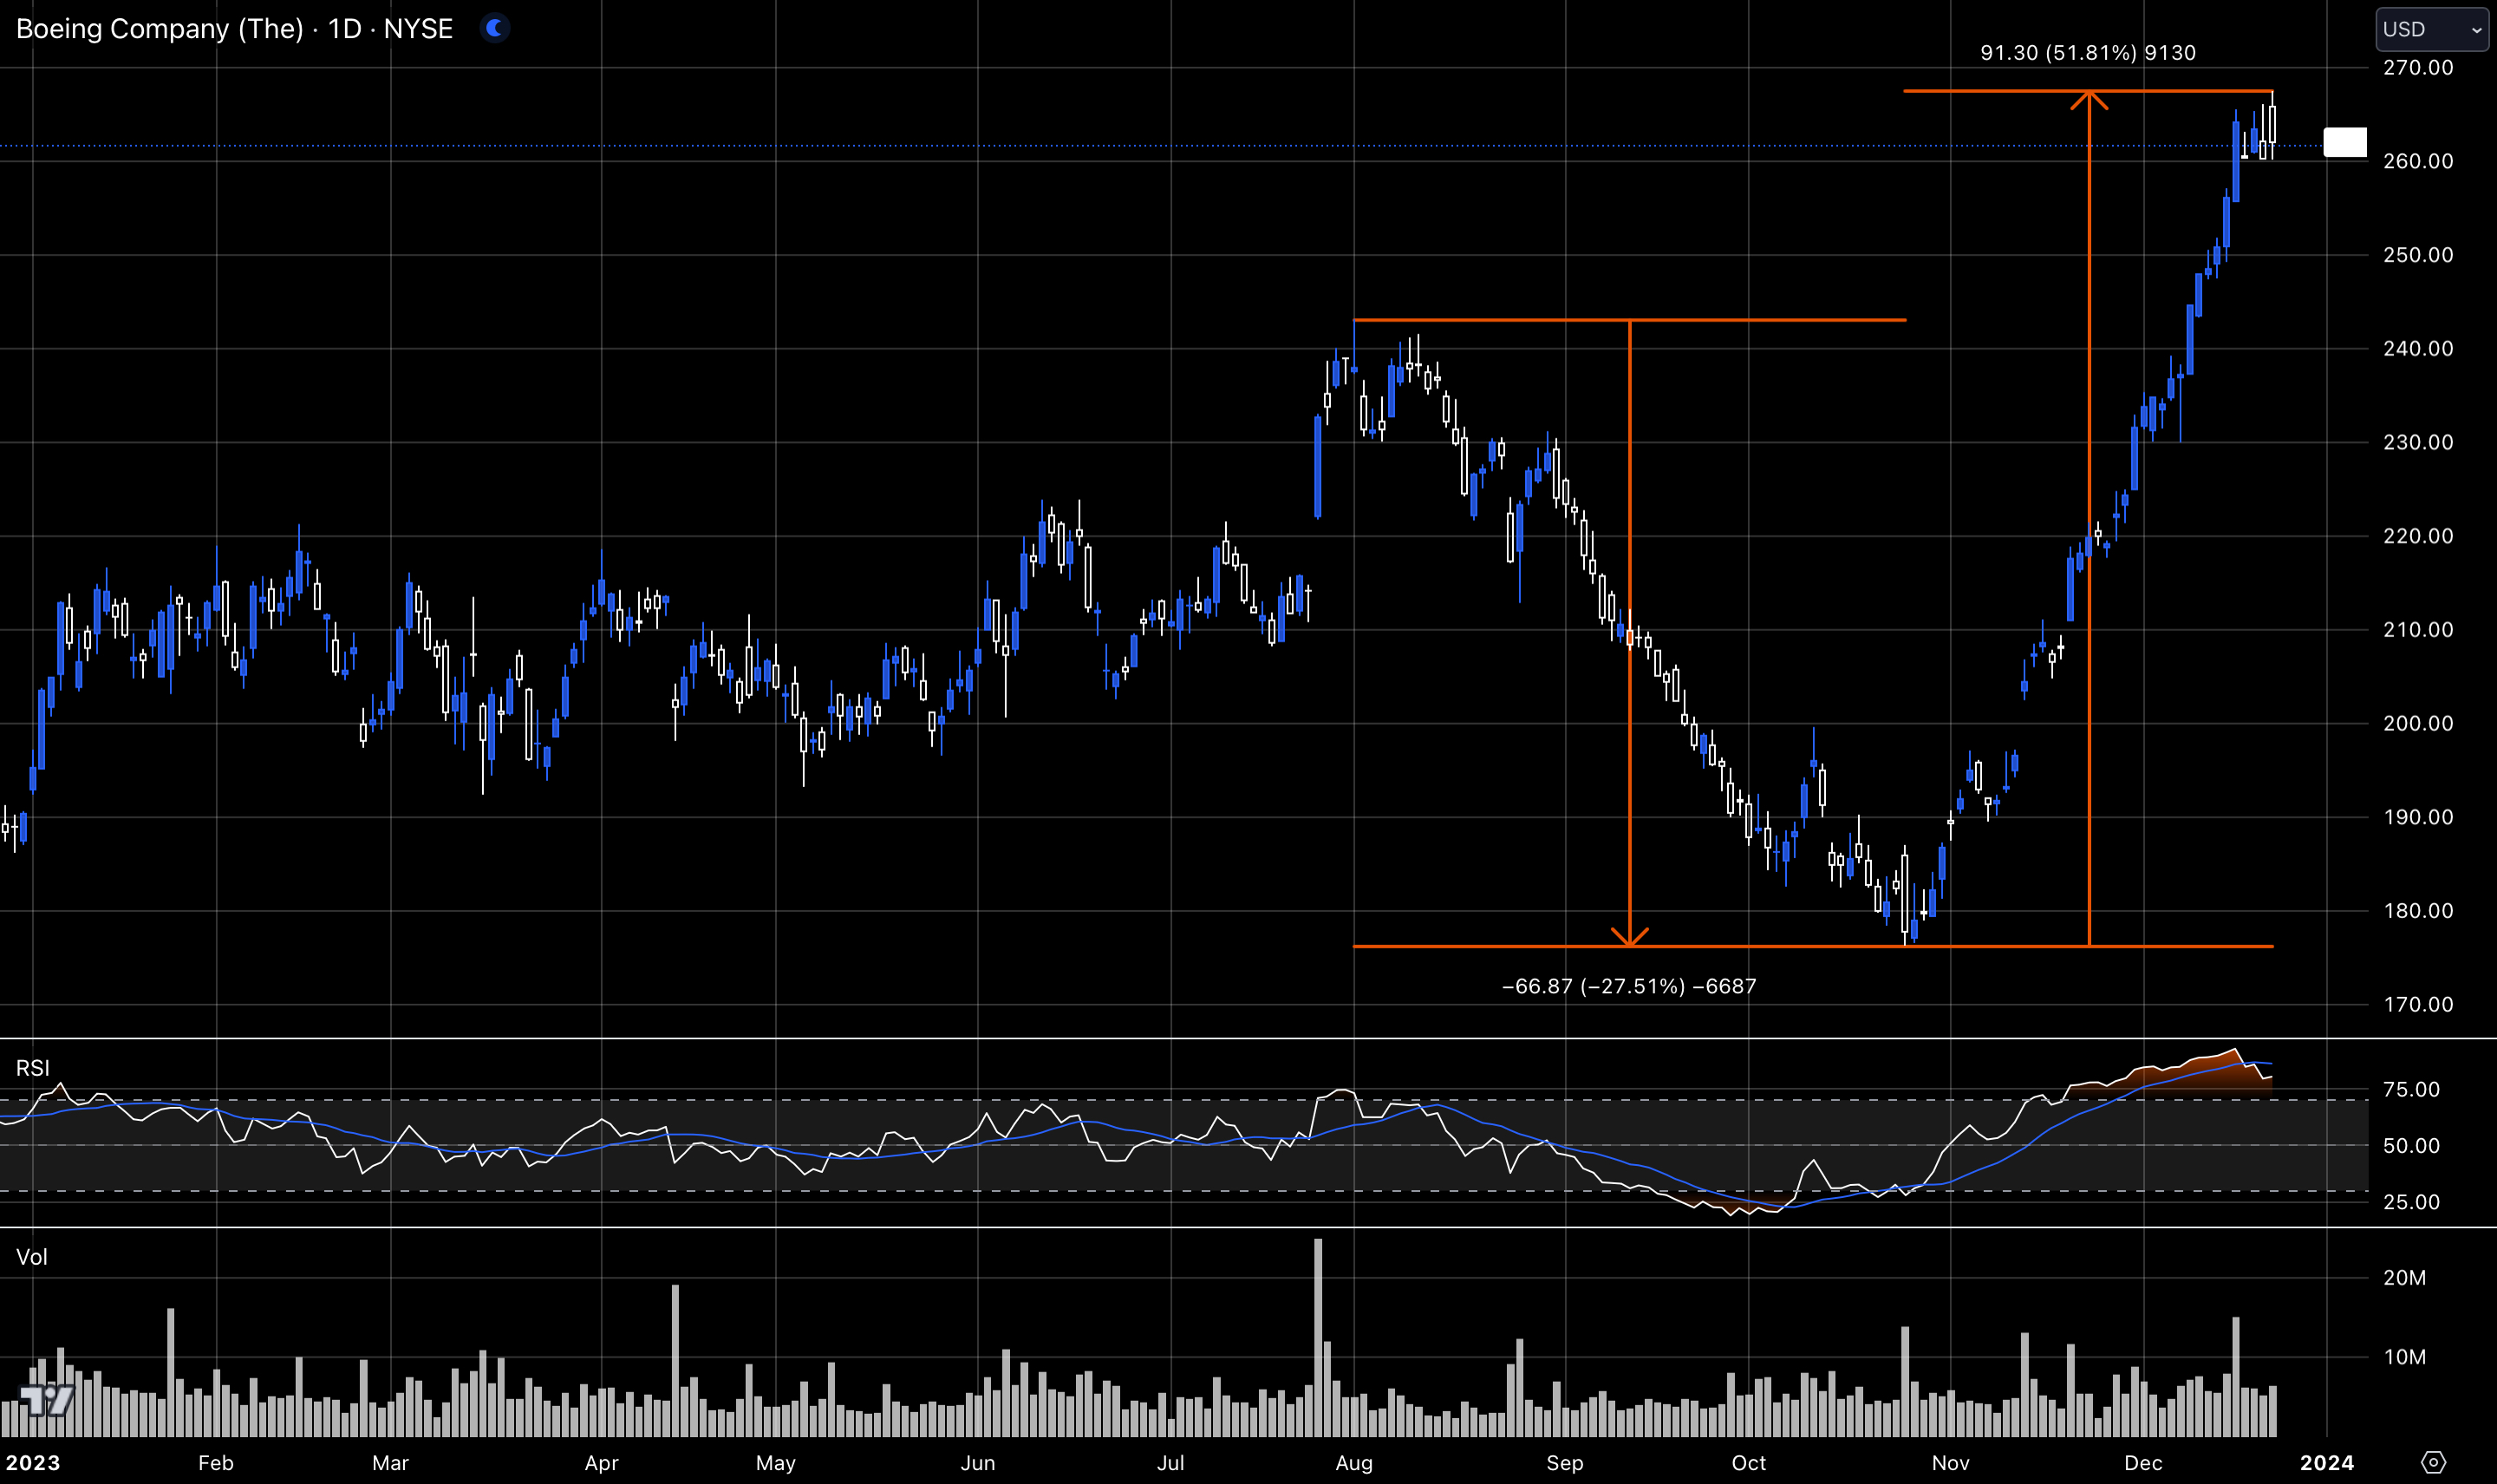
Task: Click the Jun label on time axis
Action: click(x=977, y=1463)
